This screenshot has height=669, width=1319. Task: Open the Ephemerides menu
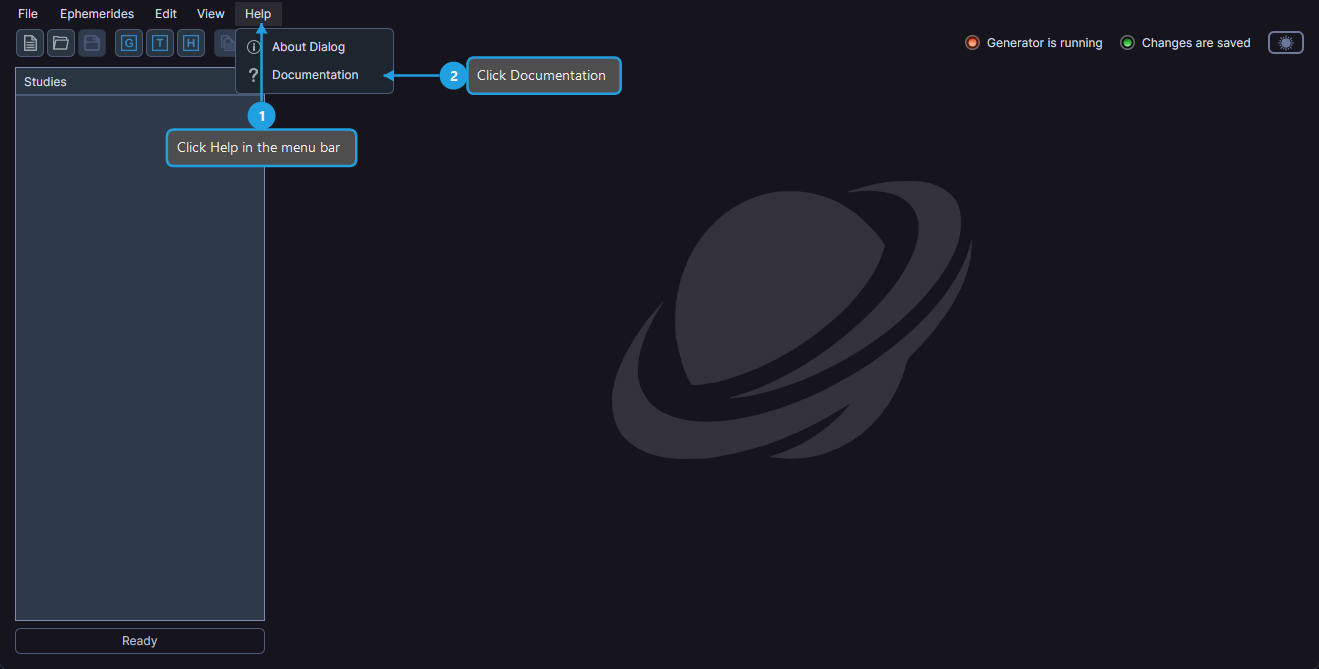tap(97, 14)
